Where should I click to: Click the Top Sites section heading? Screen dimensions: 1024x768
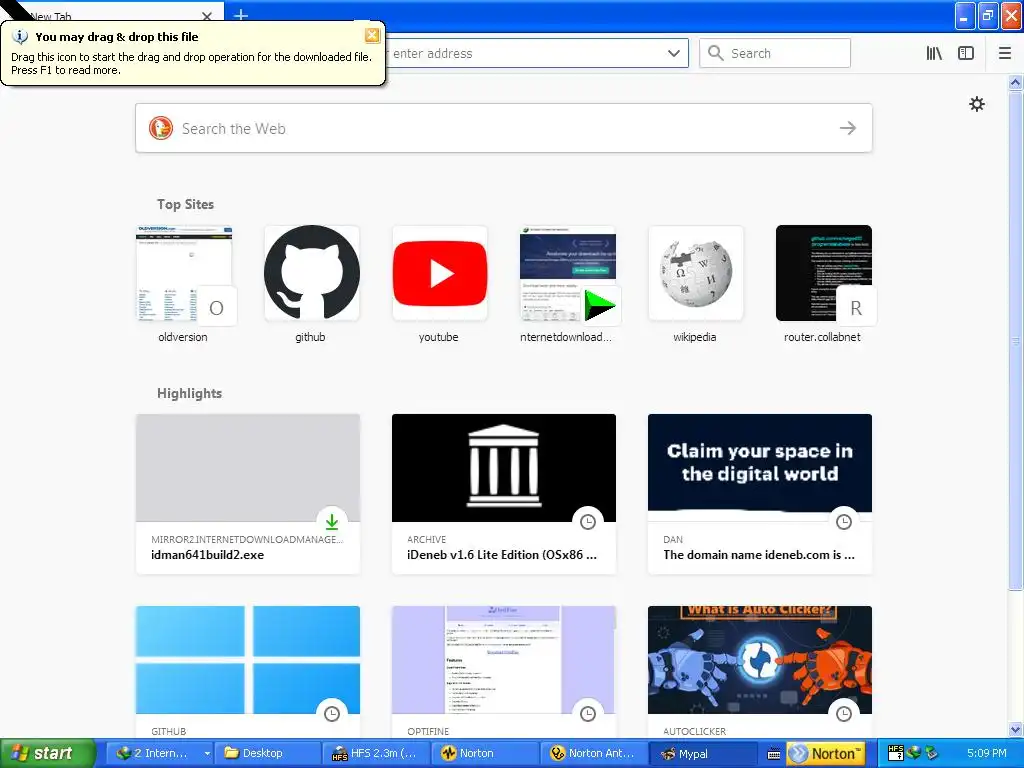185,204
